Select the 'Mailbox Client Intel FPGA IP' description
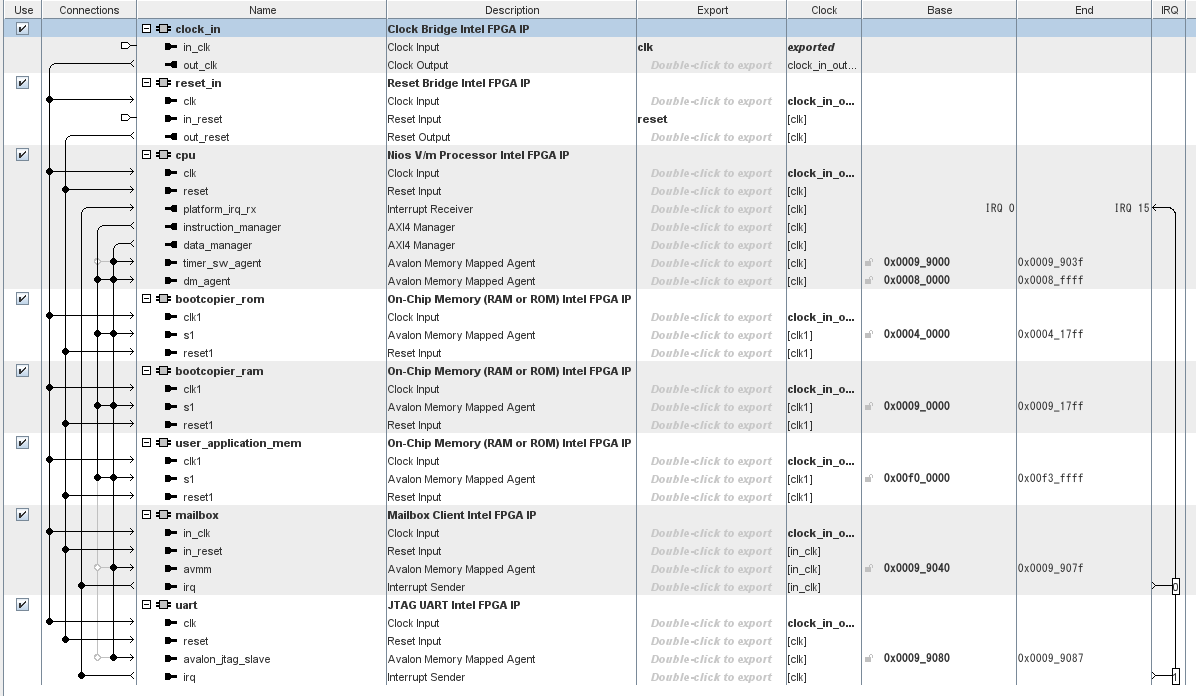1196x696 pixels. [x=461, y=515]
